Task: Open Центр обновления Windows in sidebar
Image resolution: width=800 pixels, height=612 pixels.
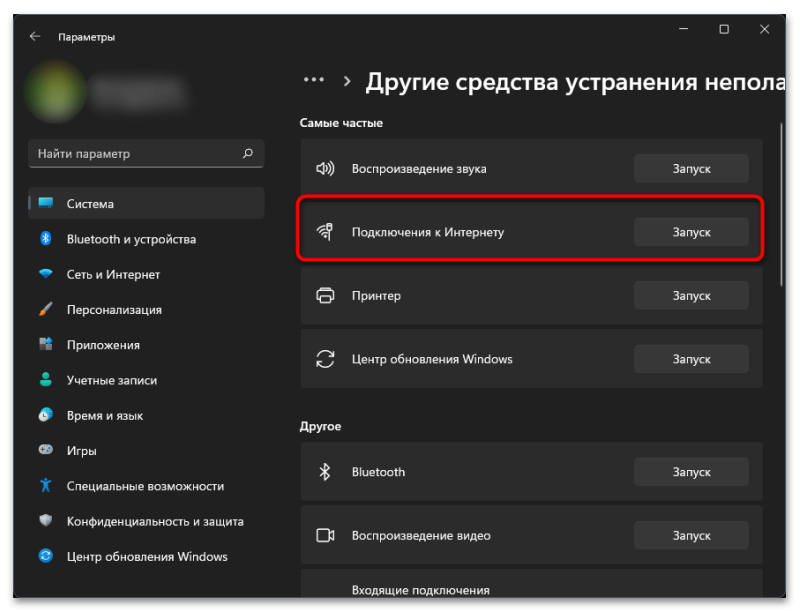Action: point(146,556)
